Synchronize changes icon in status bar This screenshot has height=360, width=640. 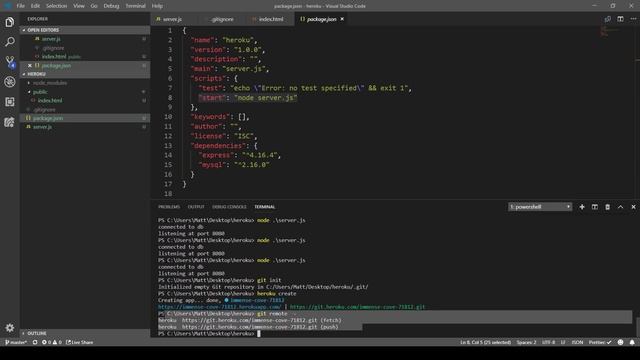point(35,342)
